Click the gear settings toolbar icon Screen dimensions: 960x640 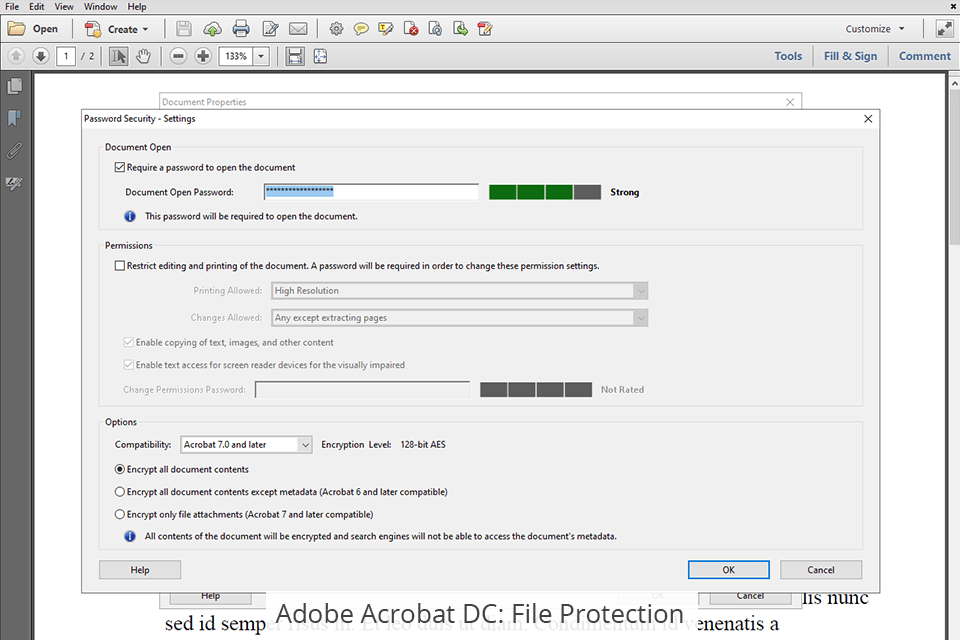tap(336, 29)
